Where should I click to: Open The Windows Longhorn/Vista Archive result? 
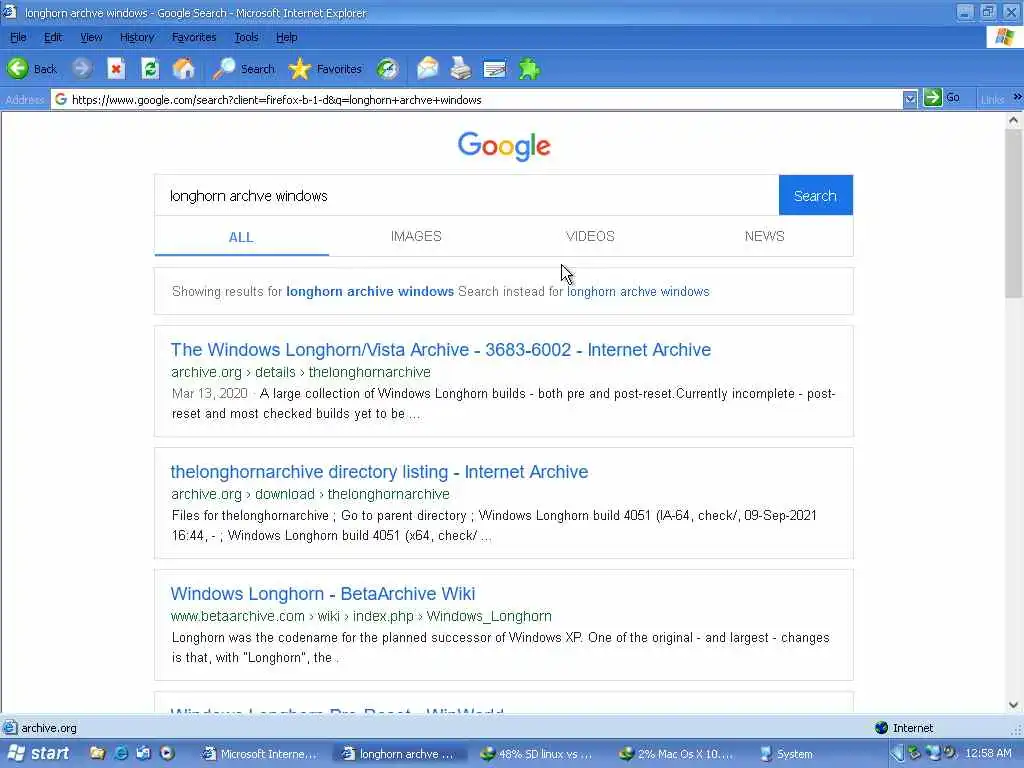coord(441,349)
